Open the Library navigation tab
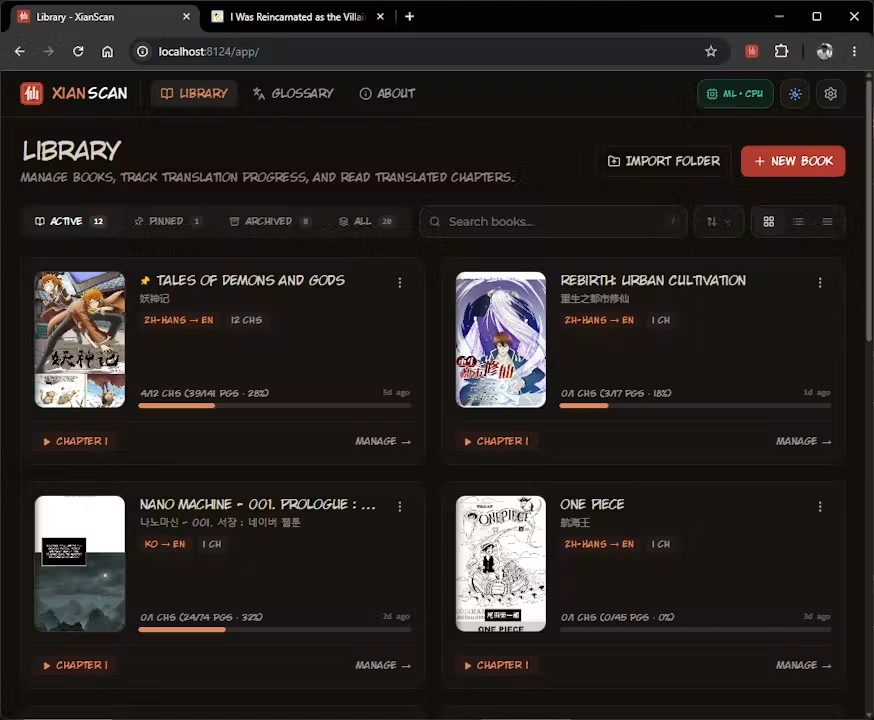The image size is (874, 720). (x=194, y=94)
